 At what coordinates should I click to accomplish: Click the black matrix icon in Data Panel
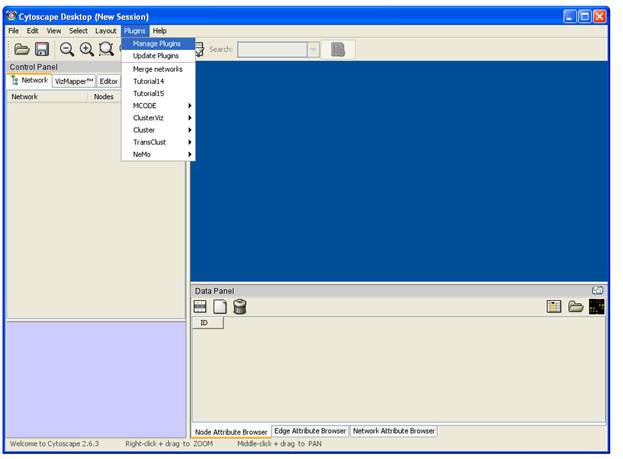(596, 306)
